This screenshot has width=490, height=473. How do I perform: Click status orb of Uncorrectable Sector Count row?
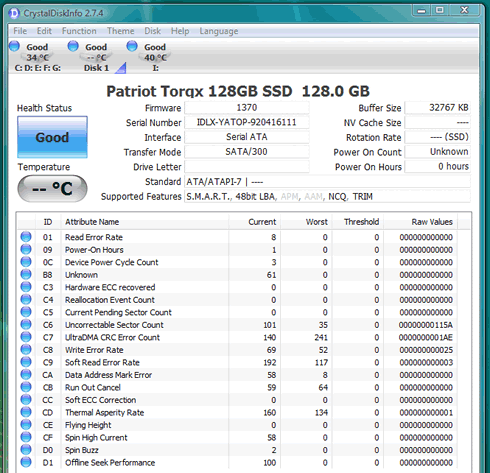(x=26, y=324)
